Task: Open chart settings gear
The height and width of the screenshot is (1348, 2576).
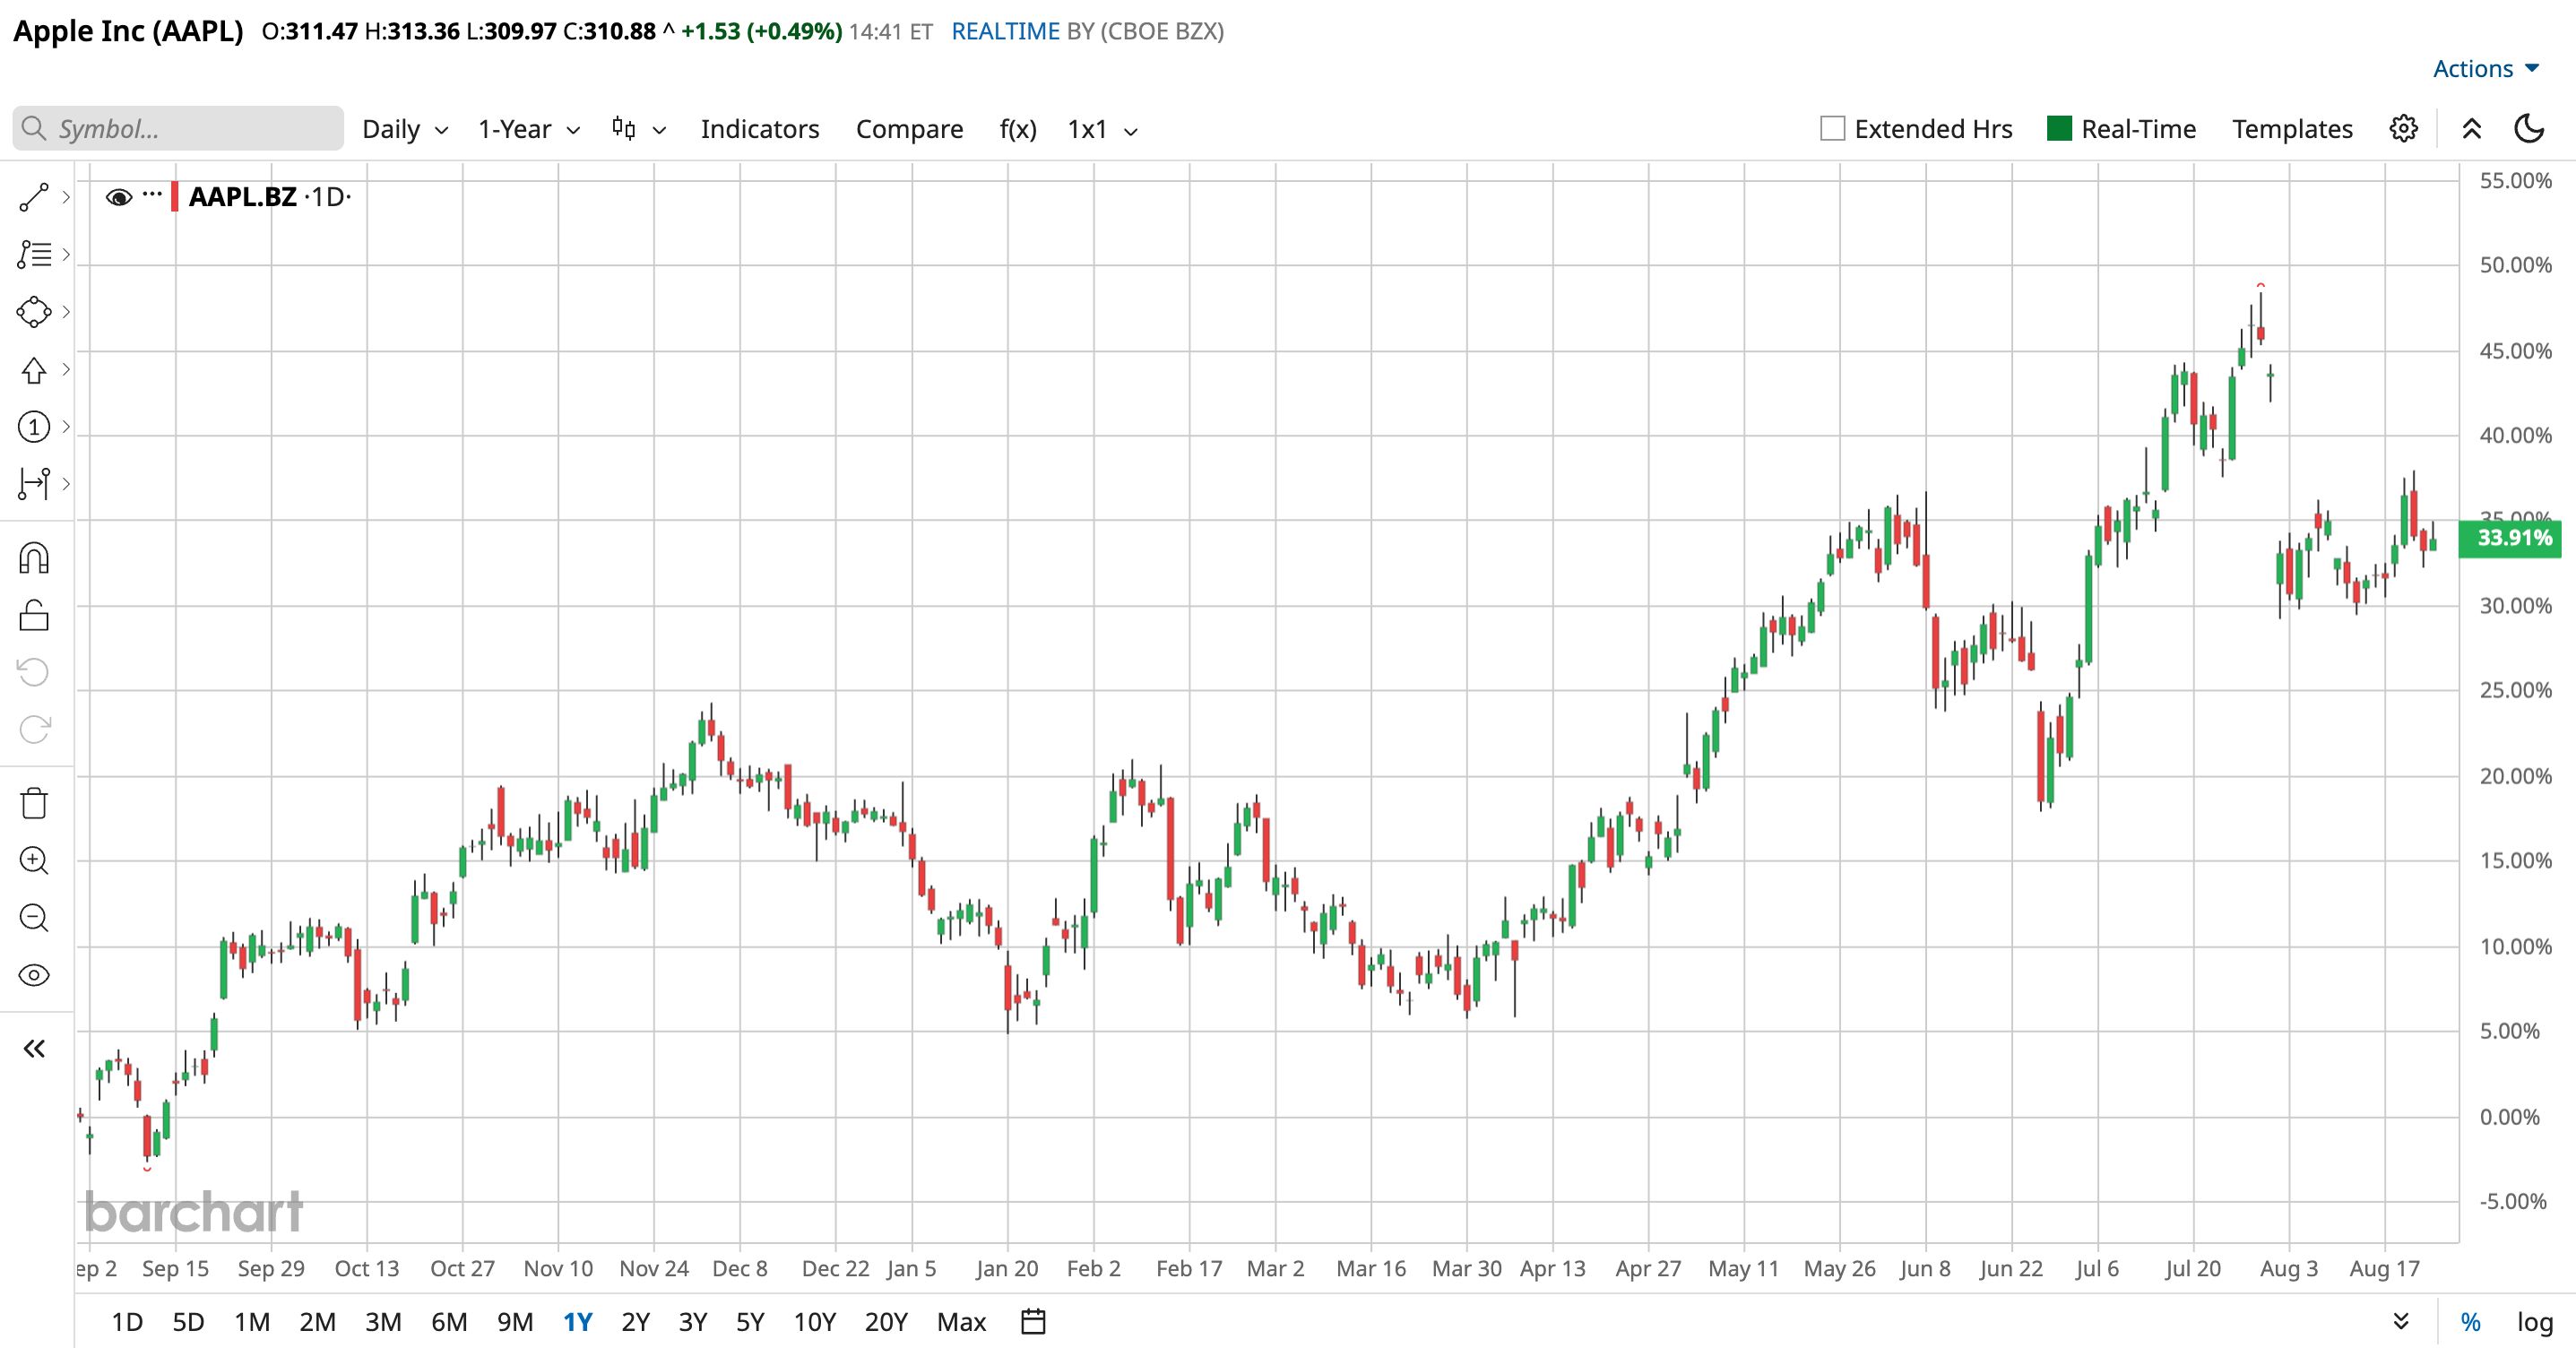Action: (2404, 129)
